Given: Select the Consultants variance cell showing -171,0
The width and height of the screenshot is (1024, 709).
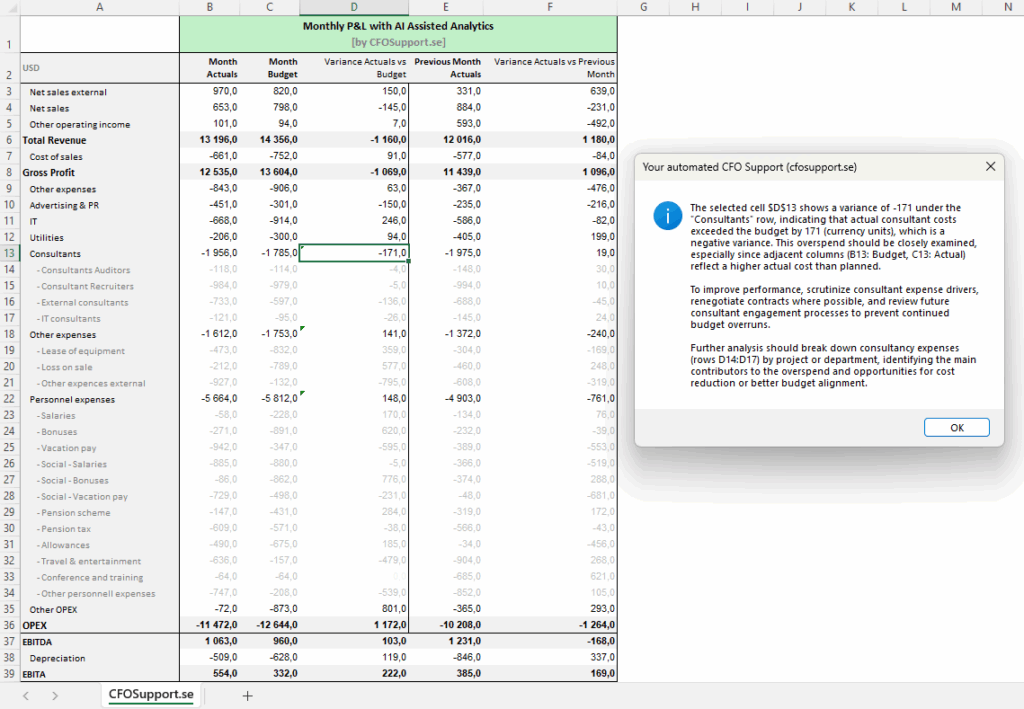Looking at the screenshot, I should point(355,253).
